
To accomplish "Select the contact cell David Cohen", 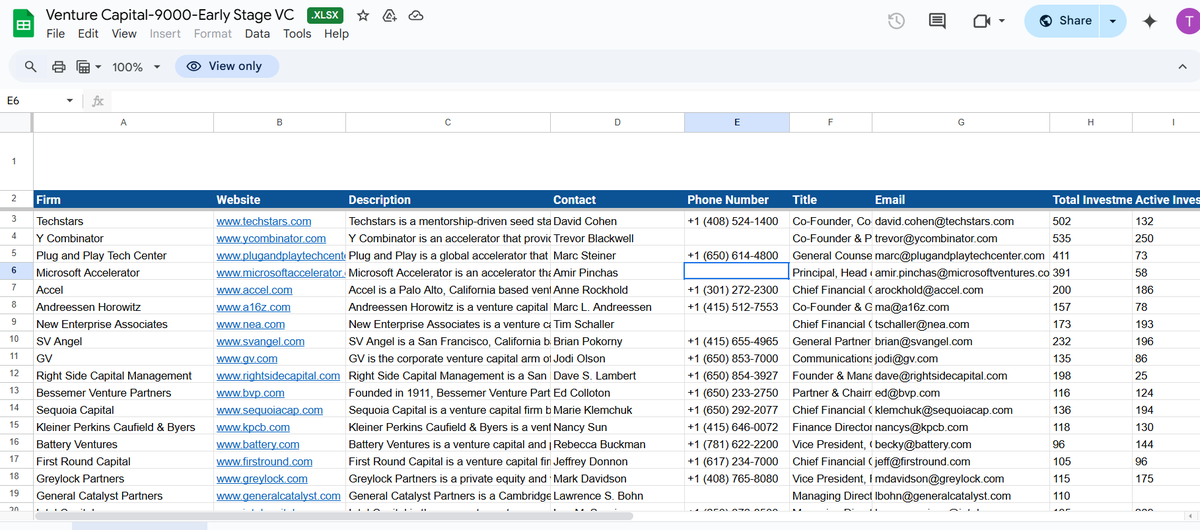I will tap(617, 221).
